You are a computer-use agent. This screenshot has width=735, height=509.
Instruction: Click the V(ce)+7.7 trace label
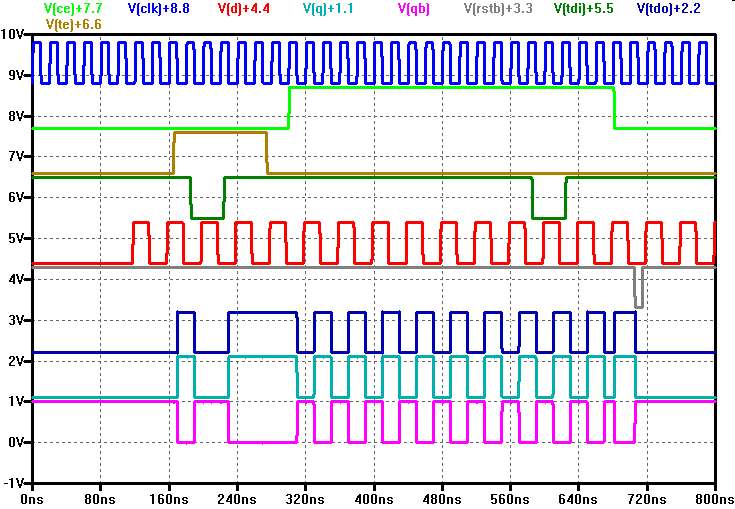pyautogui.click(x=73, y=9)
